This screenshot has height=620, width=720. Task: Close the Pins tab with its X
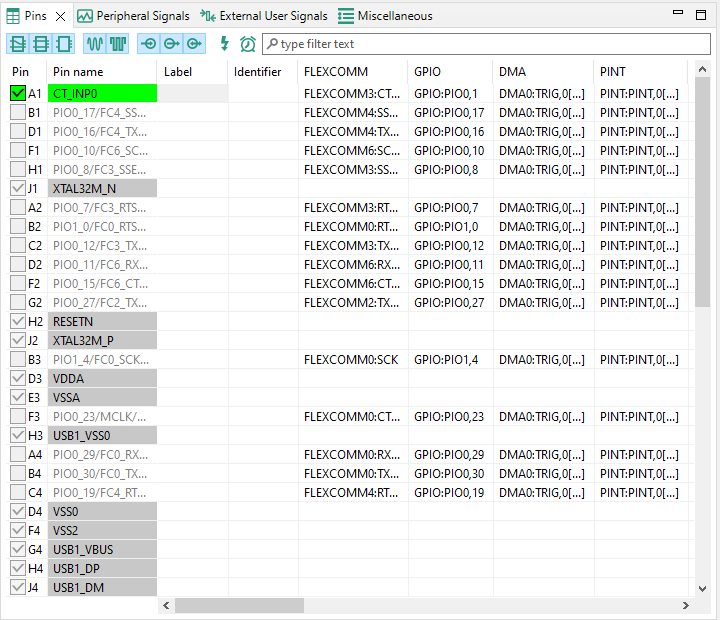coord(60,17)
